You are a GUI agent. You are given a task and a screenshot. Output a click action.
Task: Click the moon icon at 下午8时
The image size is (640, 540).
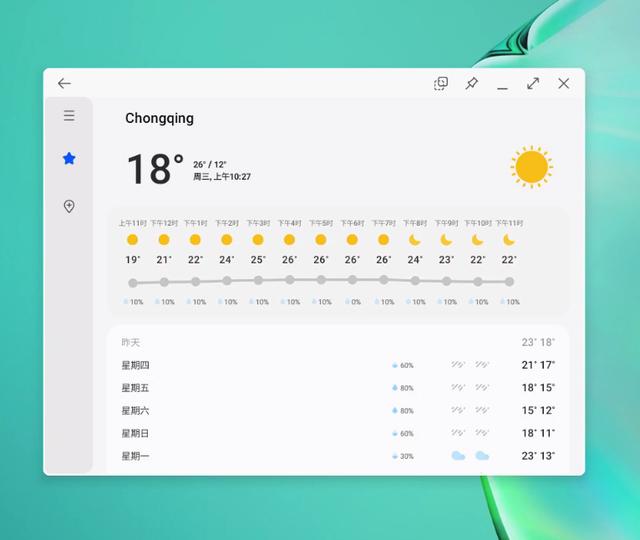point(415,240)
